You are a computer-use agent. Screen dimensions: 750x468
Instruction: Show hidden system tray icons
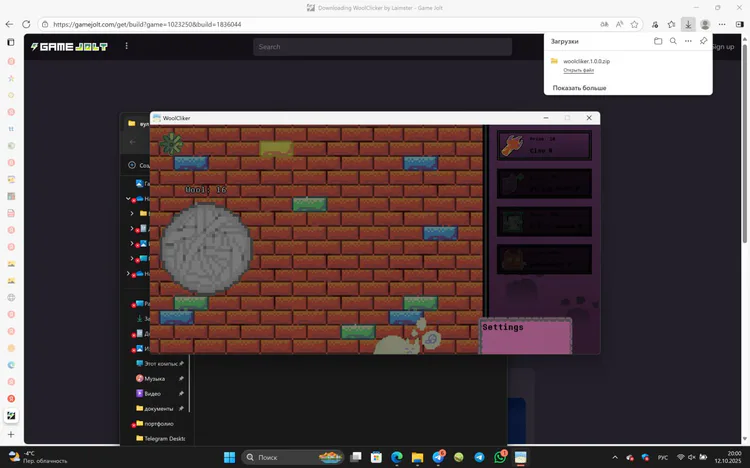click(x=615, y=457)
